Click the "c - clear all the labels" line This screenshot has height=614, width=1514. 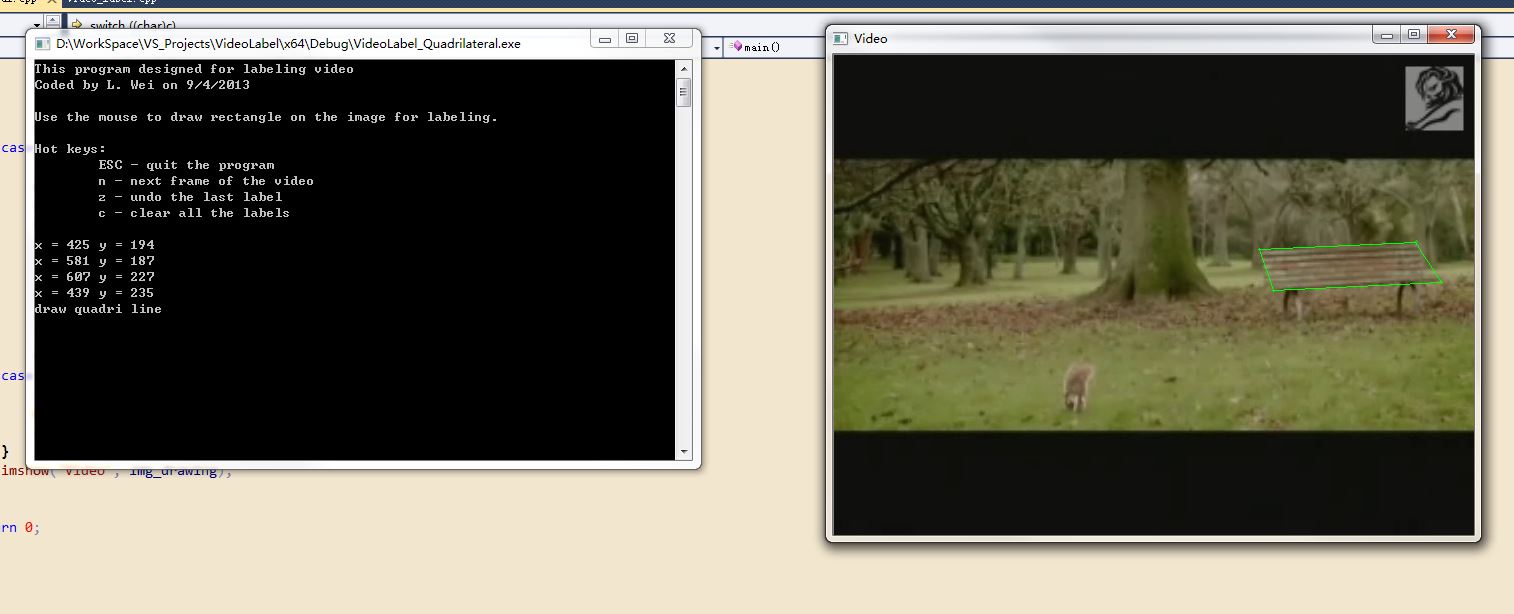tap(194, 213)
